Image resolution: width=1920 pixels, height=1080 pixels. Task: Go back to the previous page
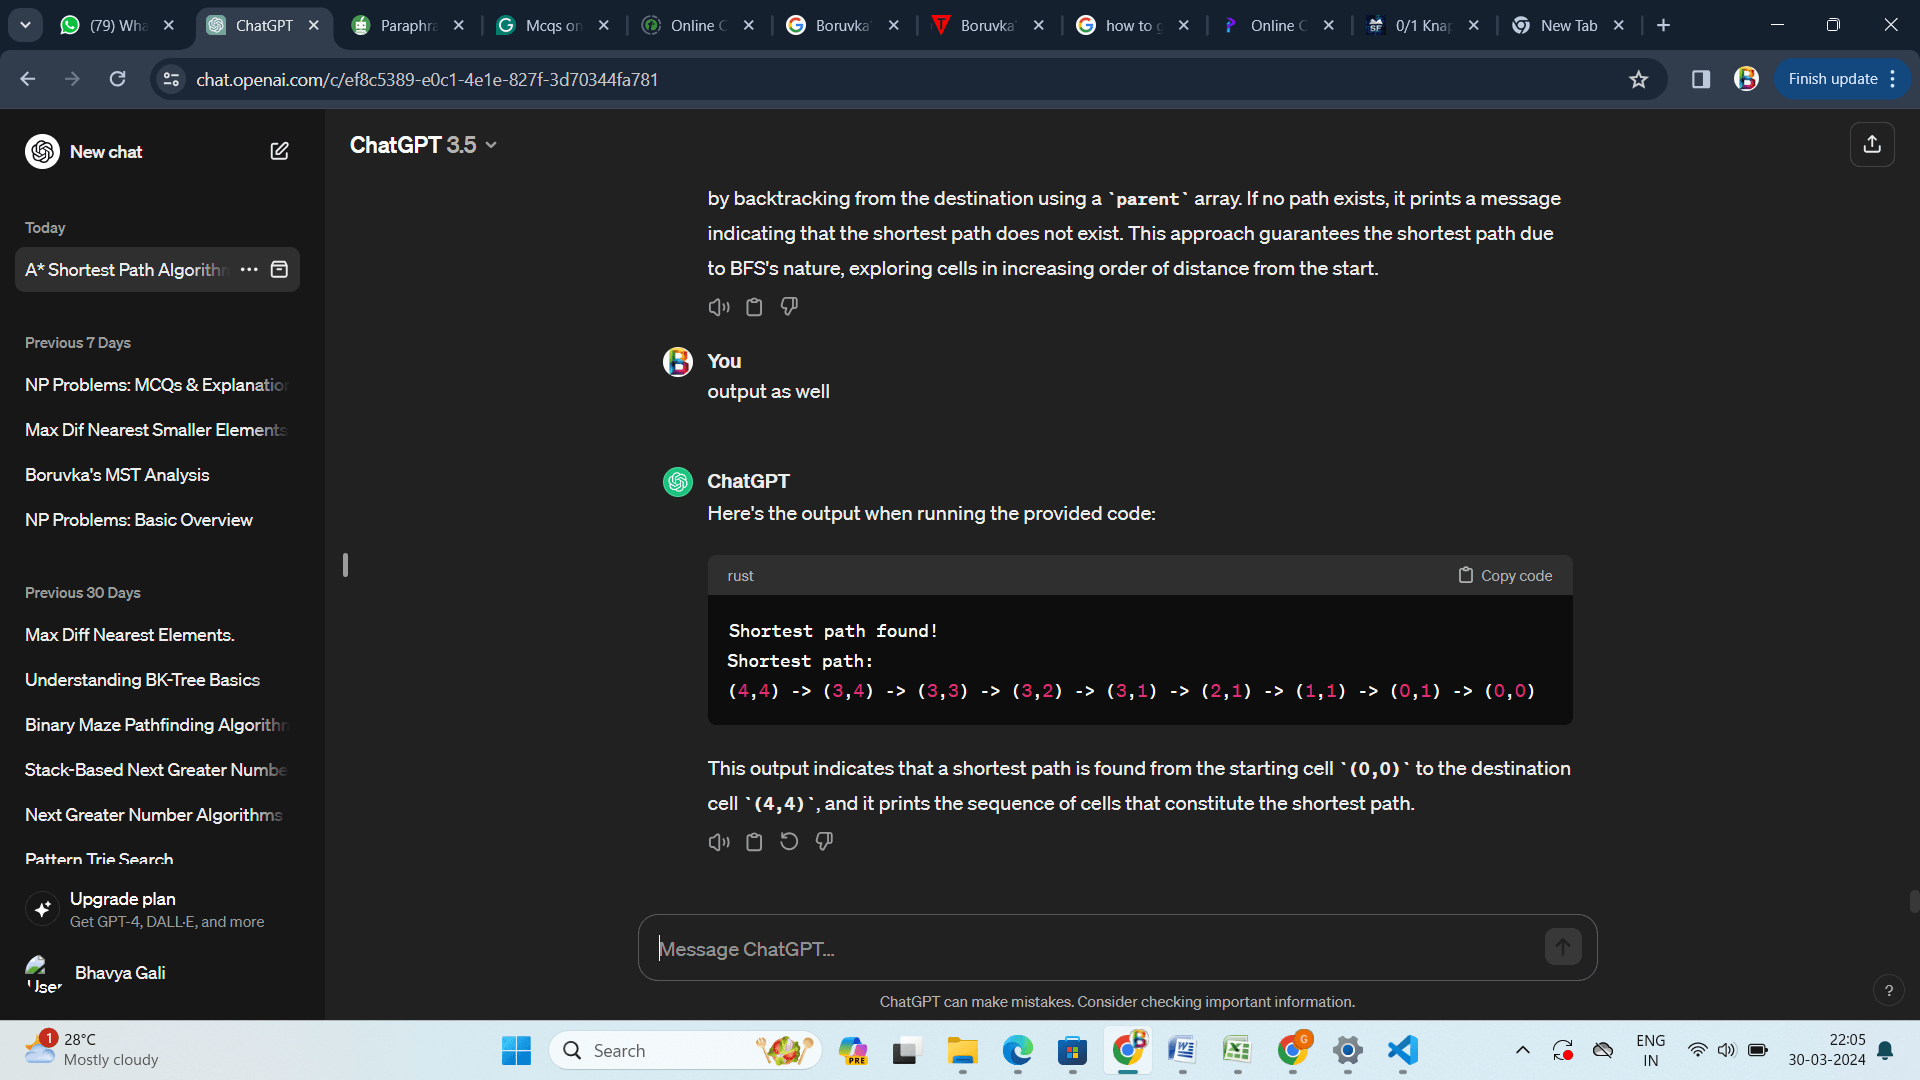pos(27,79)
